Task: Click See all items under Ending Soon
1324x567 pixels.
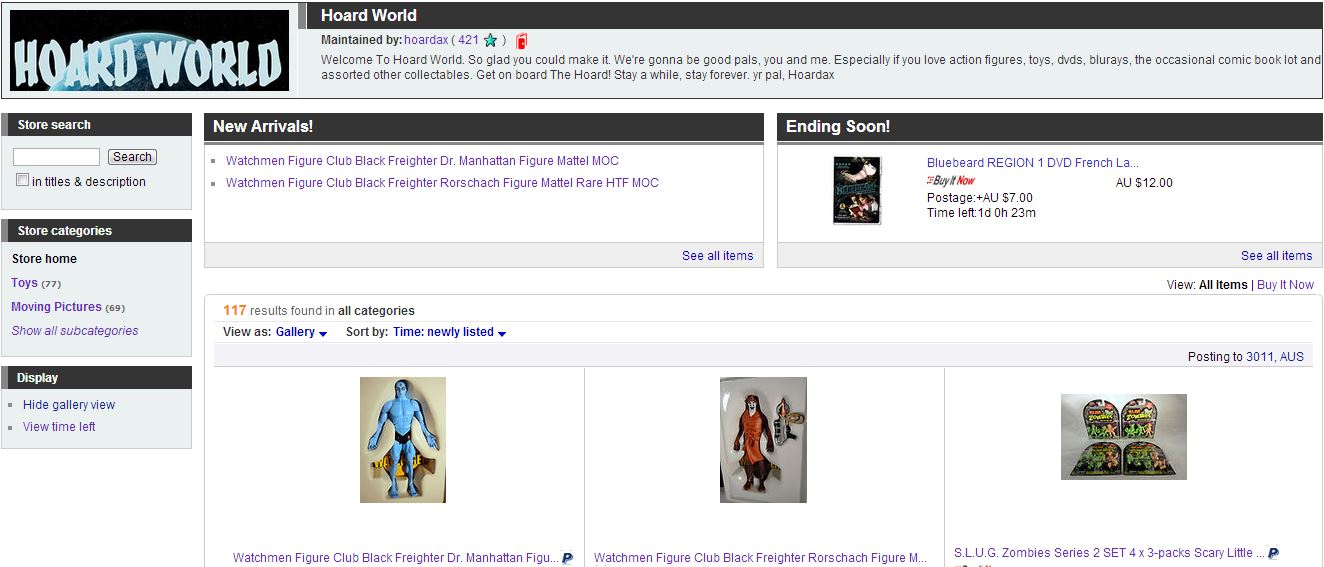Action: [x=1276, y=256]
